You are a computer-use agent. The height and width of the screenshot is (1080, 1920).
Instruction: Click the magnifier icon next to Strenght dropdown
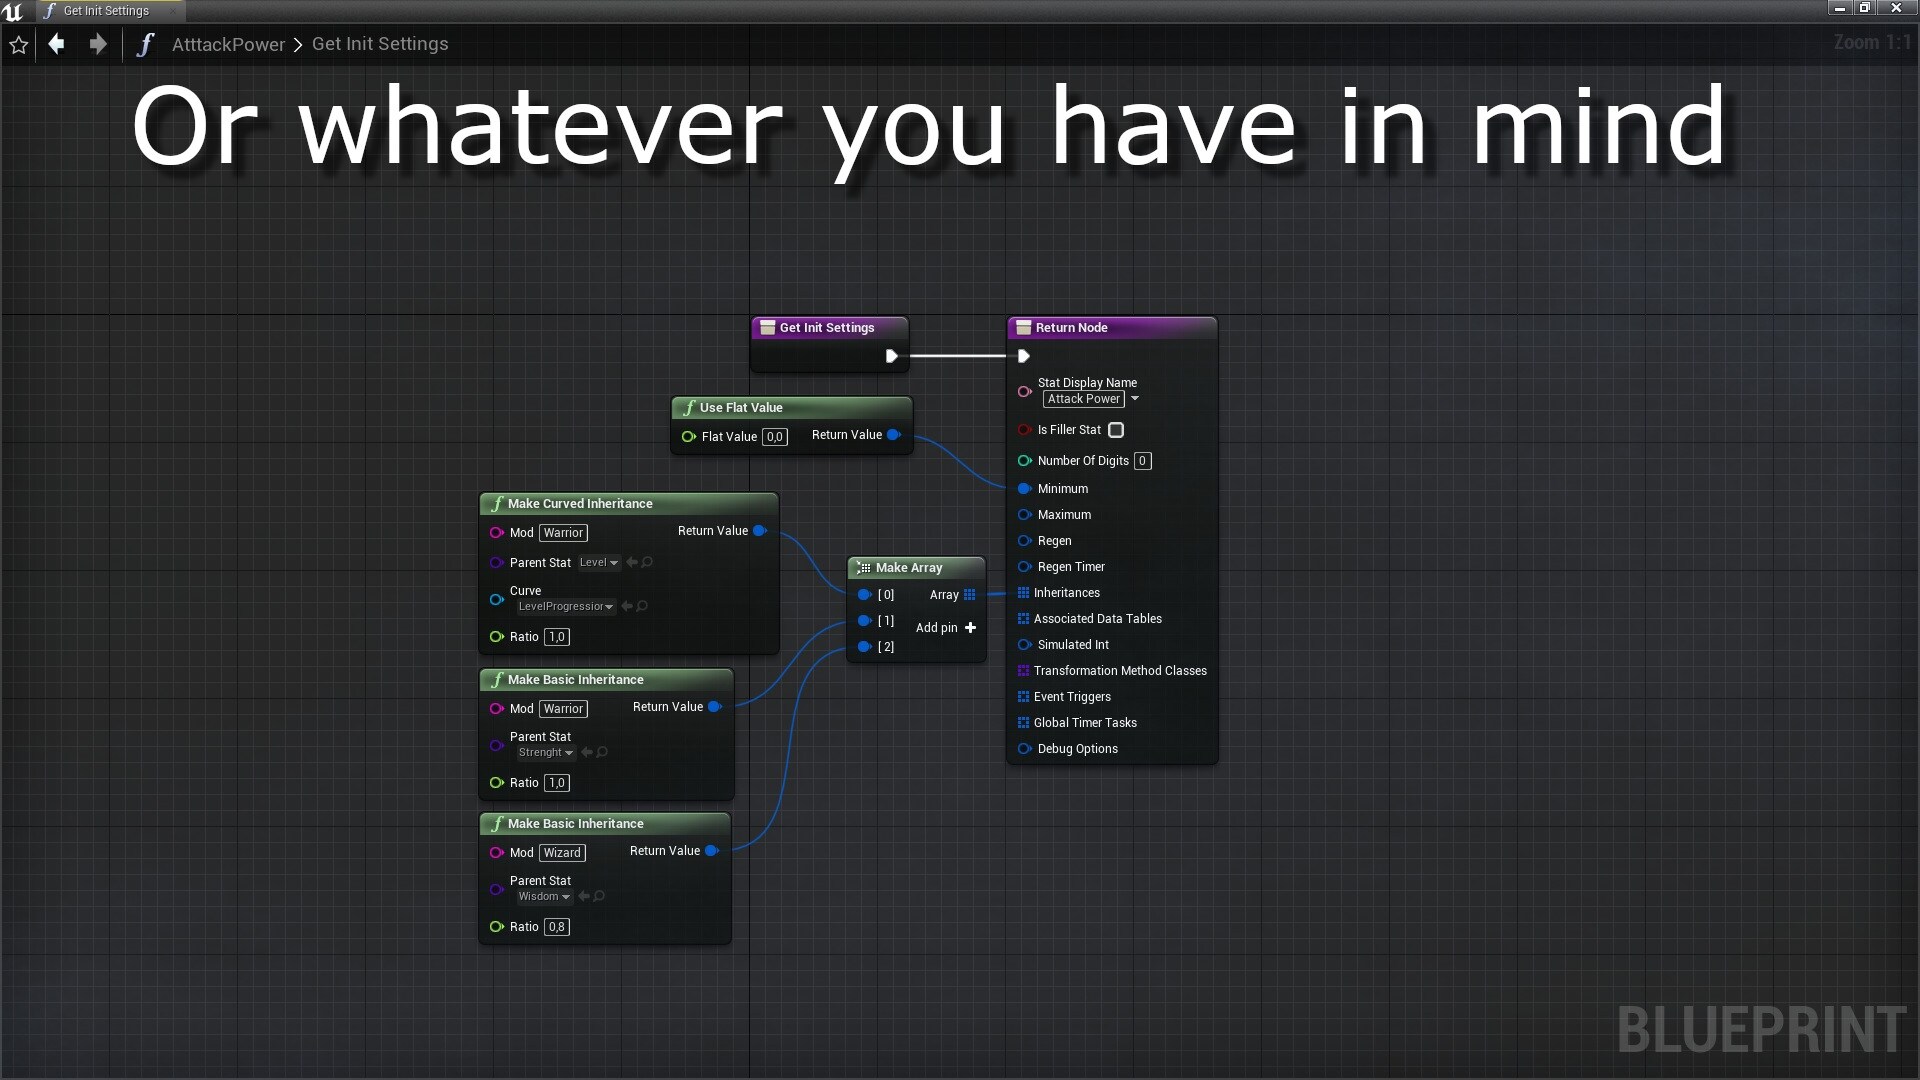(x=602, y=752)
